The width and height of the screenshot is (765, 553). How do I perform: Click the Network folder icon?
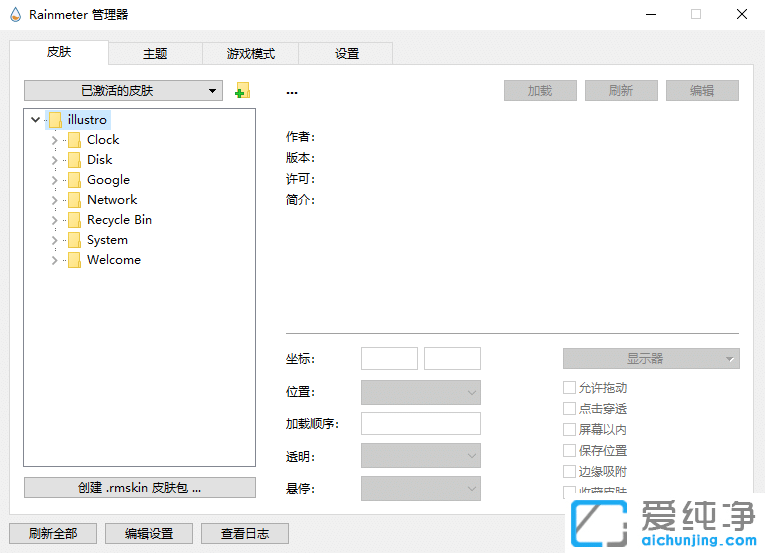[74, 200]
